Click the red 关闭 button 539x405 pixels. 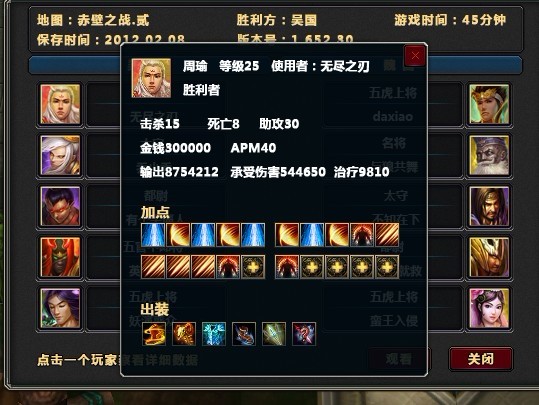coord(481,359)
